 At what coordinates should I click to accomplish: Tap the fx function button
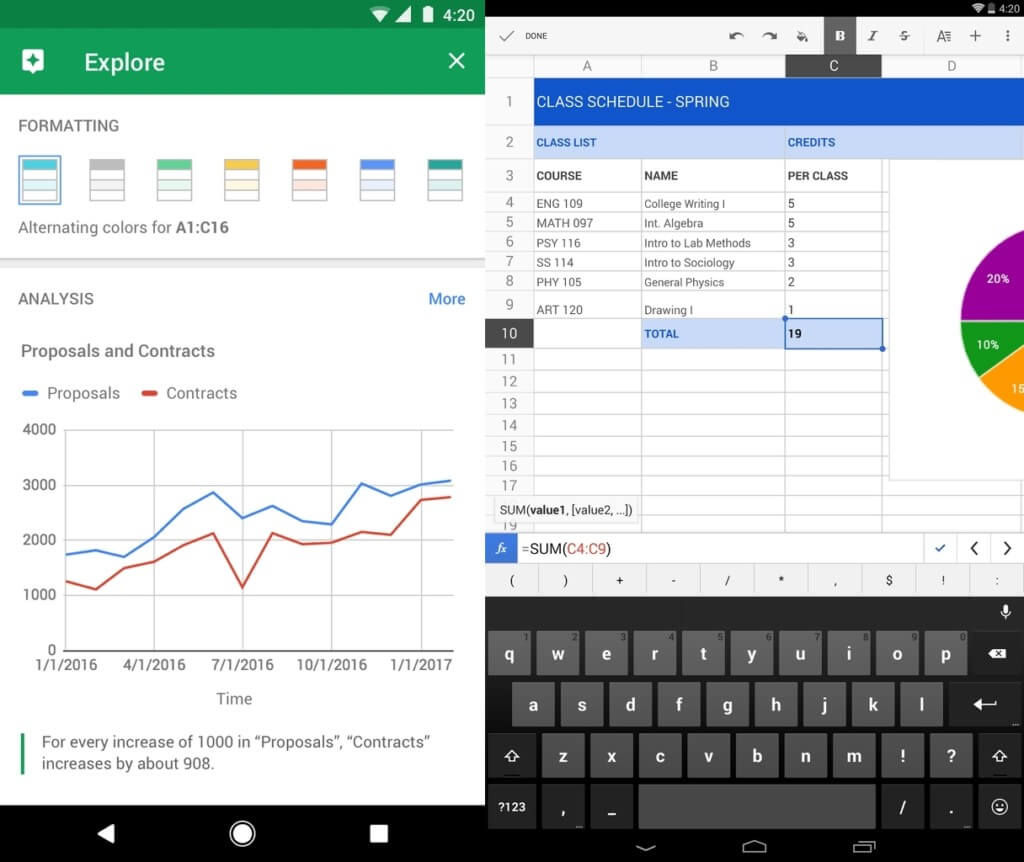pyautogui.click(x=501, y=548)
